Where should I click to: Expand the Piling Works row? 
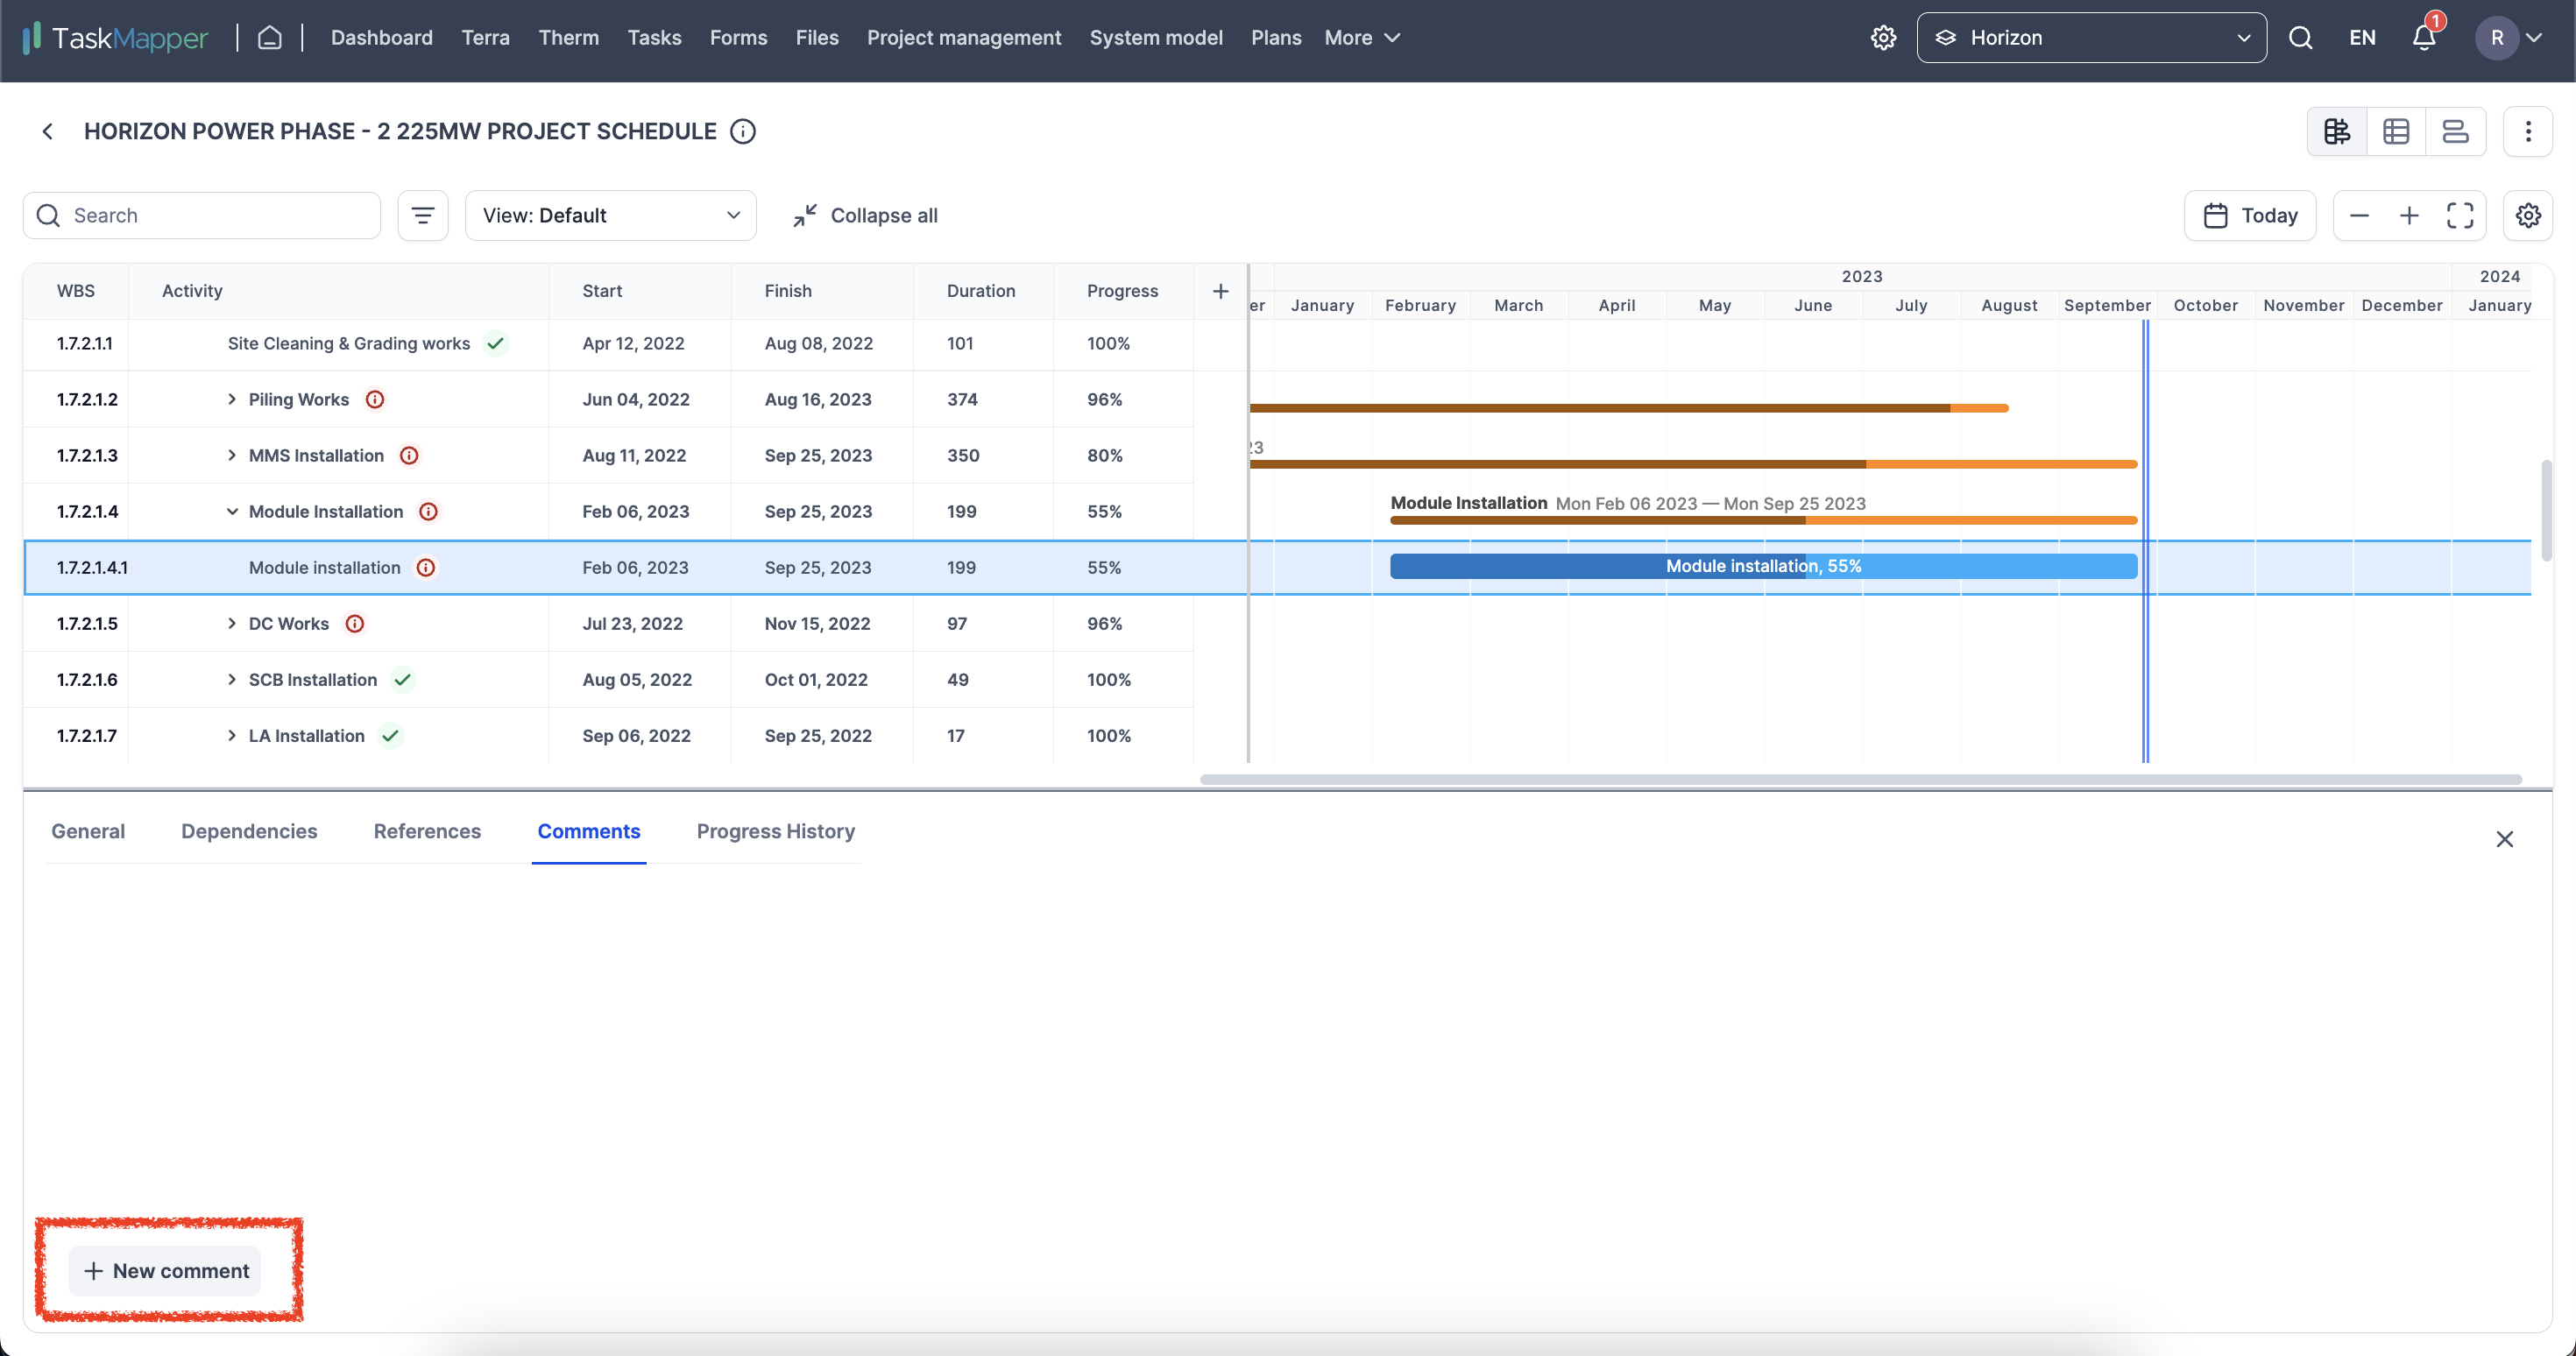(x=232, y=400)
